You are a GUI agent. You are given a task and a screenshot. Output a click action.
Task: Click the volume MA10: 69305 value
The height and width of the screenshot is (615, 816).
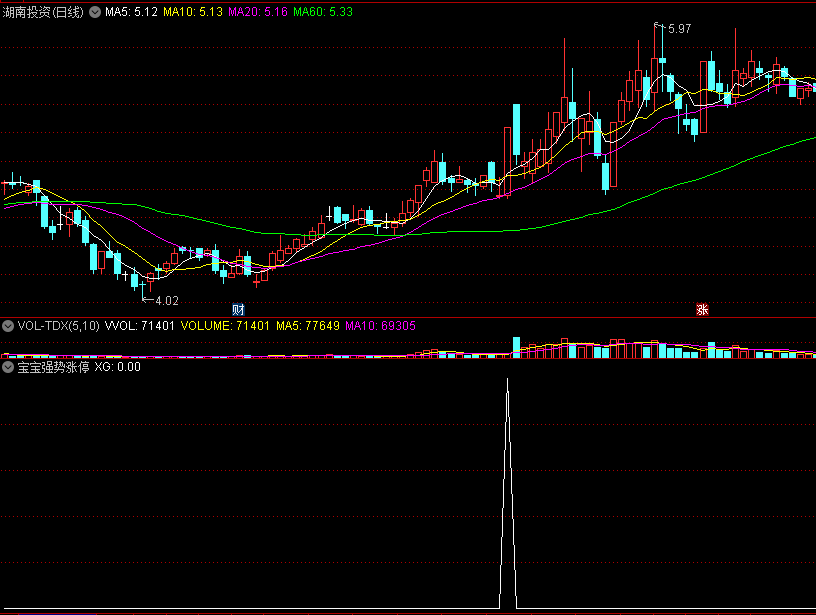[380, 326]
